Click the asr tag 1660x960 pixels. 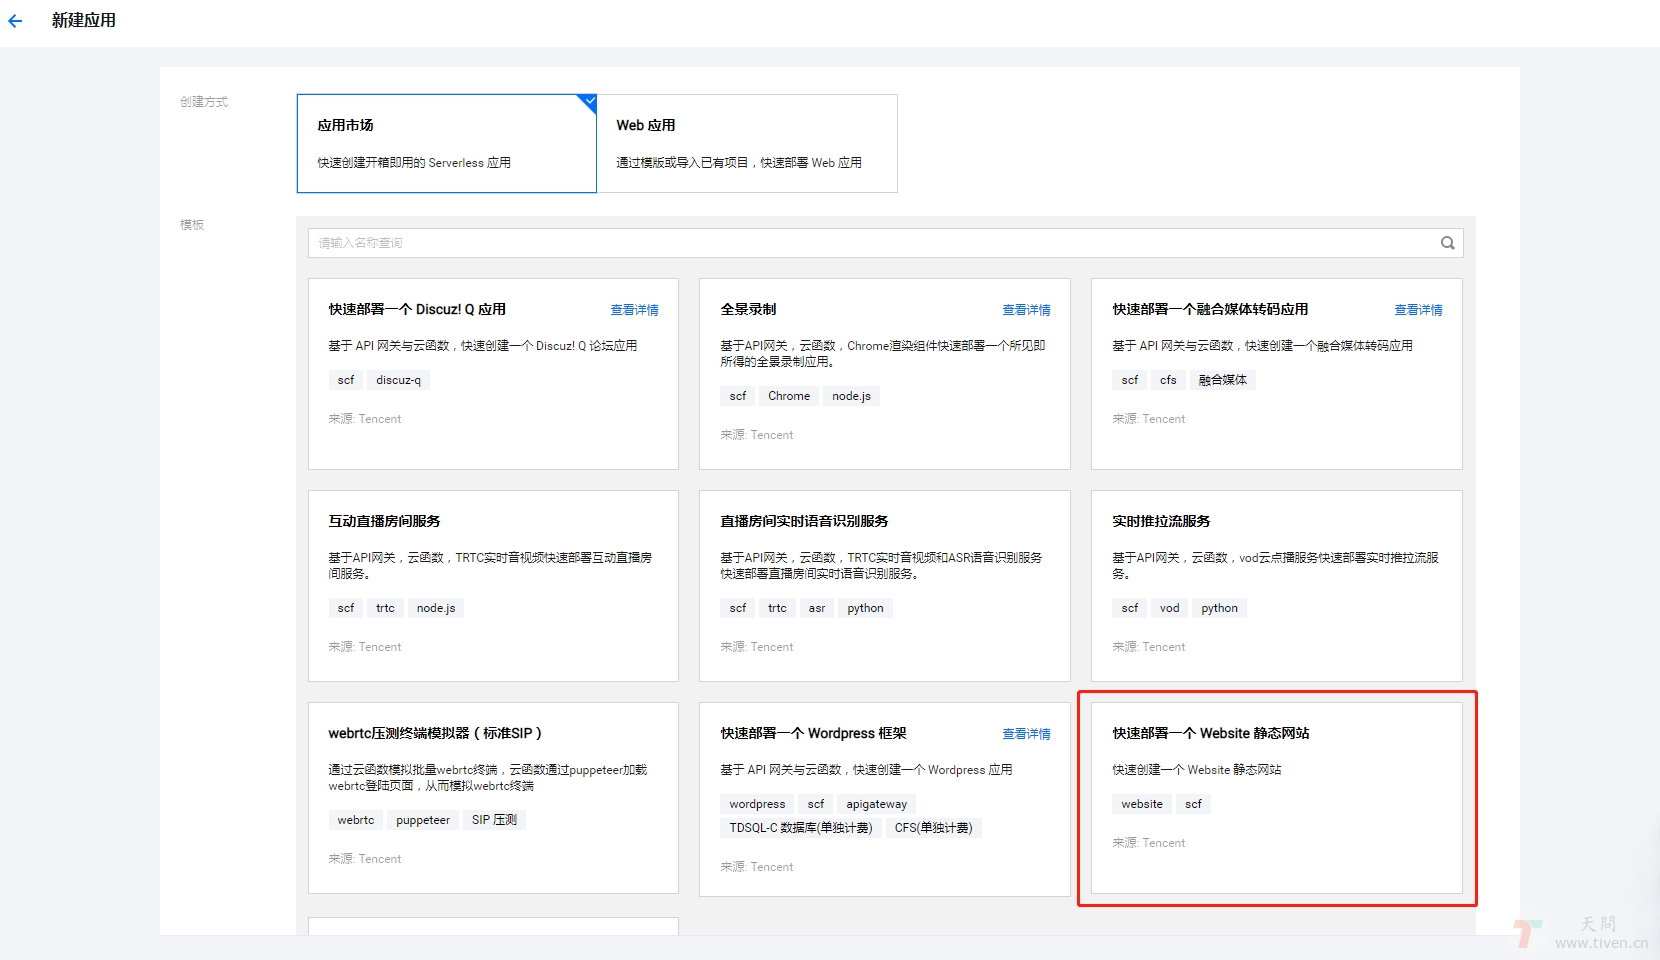click(x=817, y=608)
